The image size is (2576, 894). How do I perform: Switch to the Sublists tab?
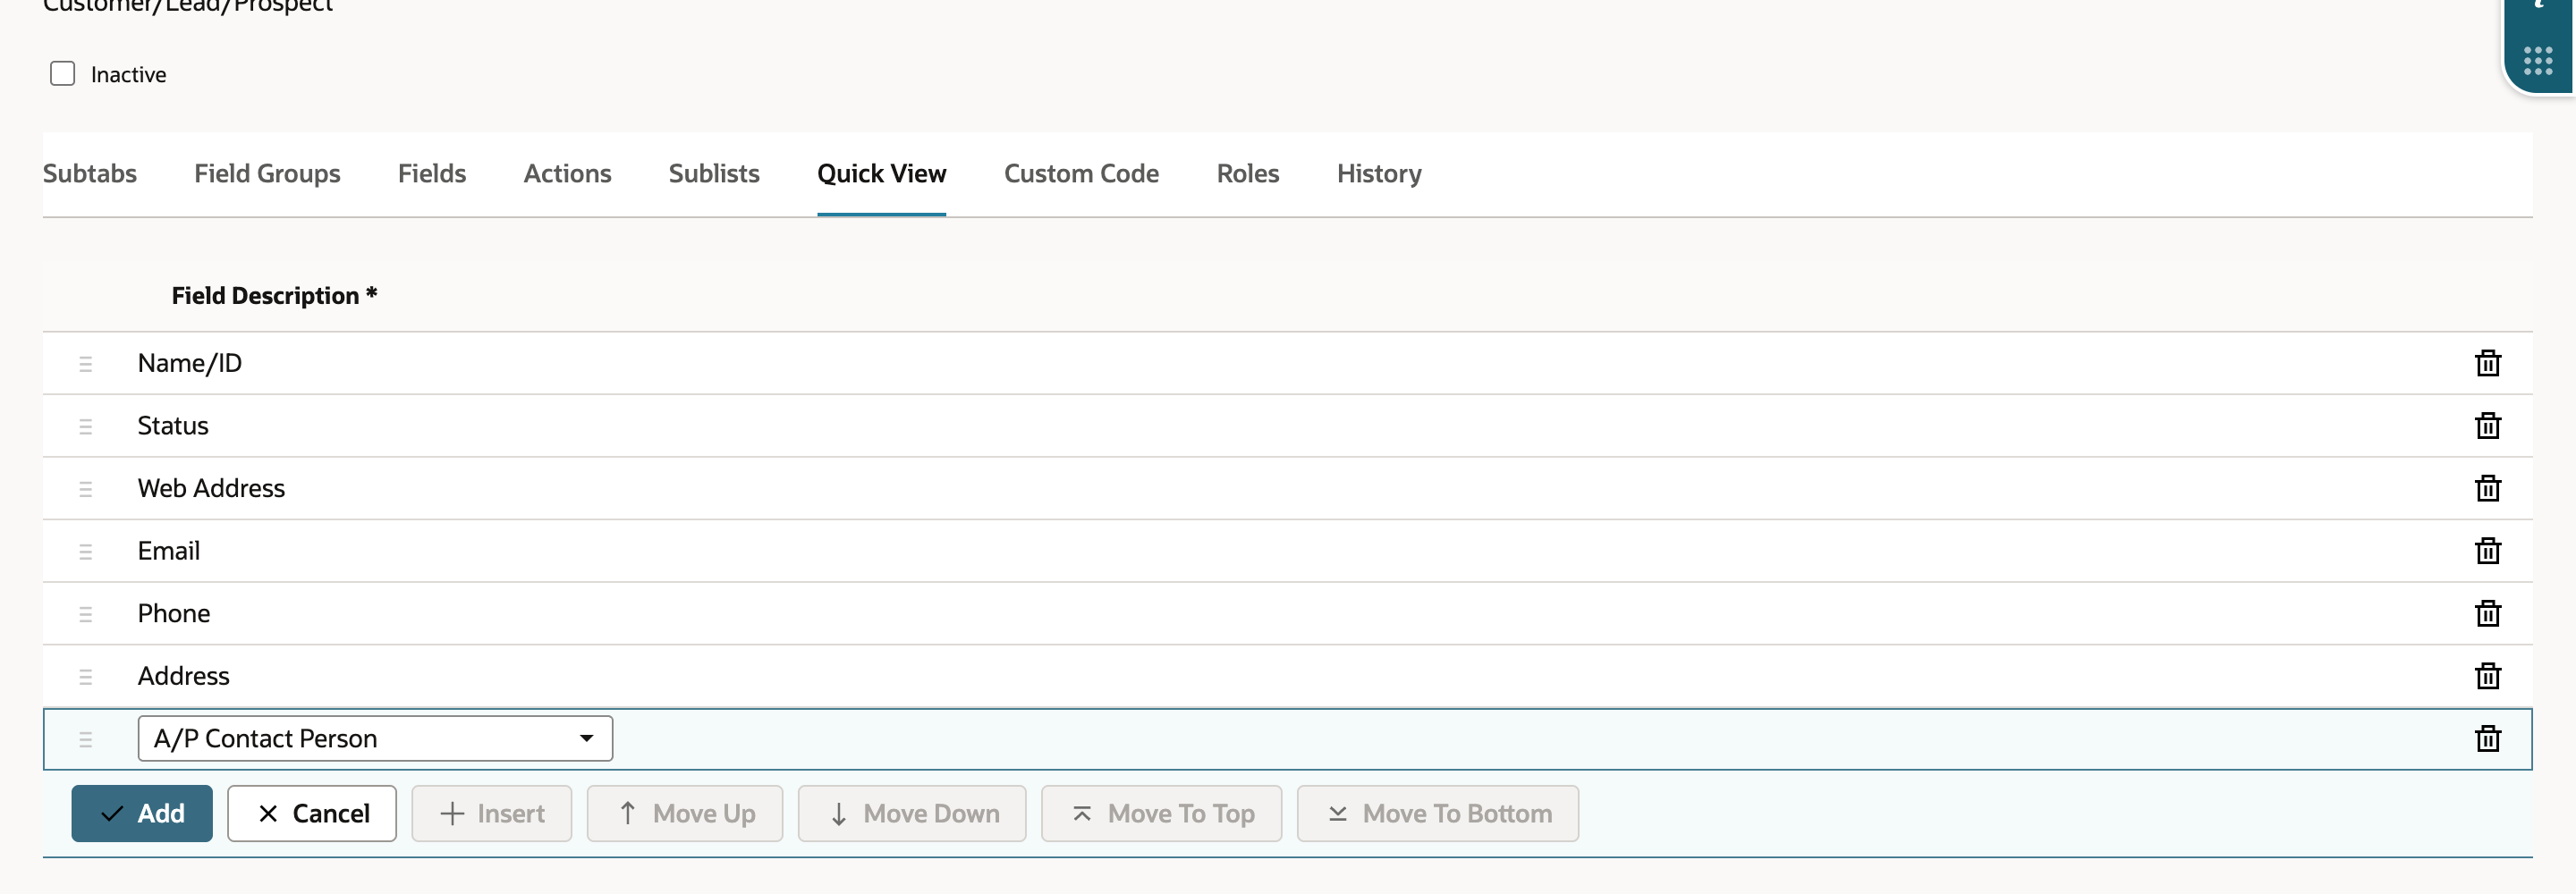[714, 174]
